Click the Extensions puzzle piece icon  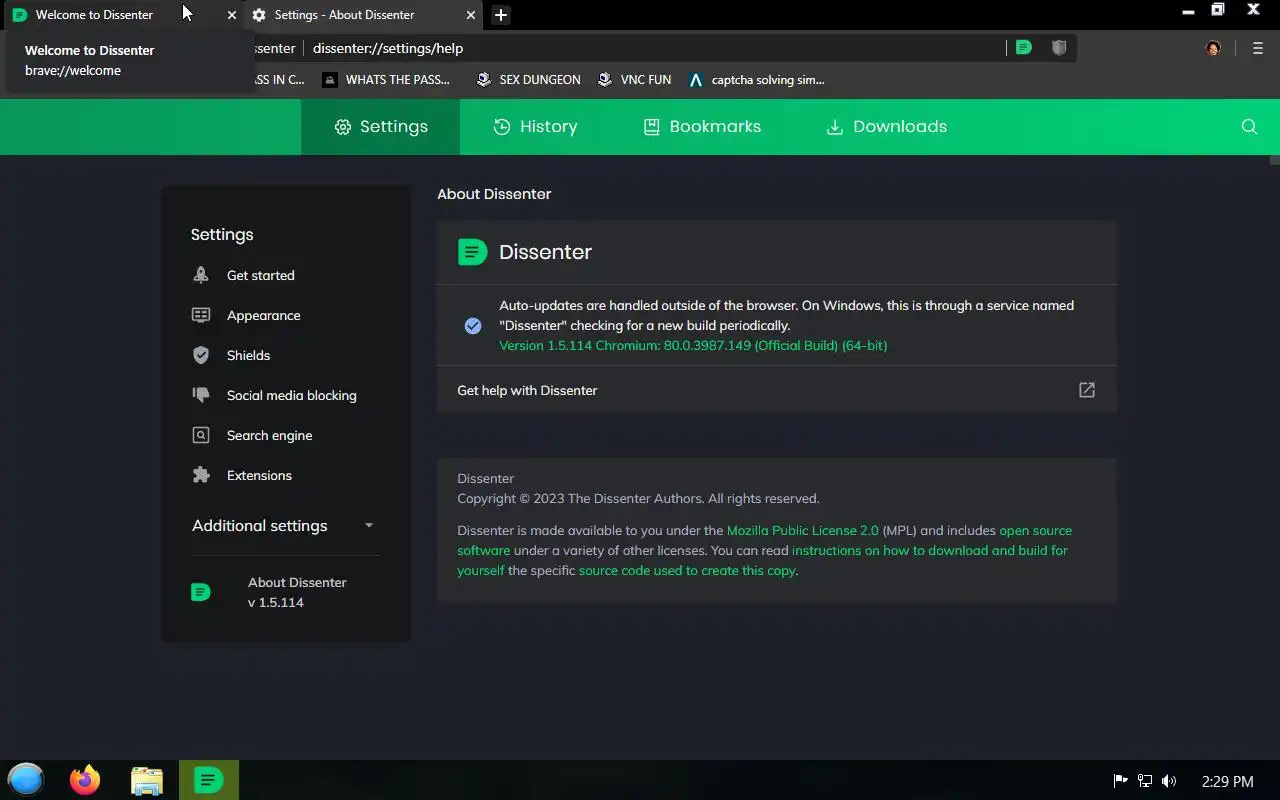coord(201,475)
